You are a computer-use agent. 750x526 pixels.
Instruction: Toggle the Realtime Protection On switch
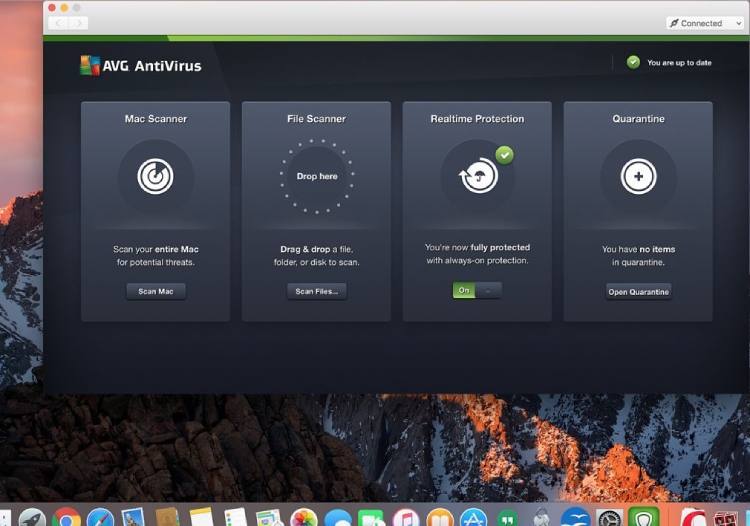(x=477, y=290)
